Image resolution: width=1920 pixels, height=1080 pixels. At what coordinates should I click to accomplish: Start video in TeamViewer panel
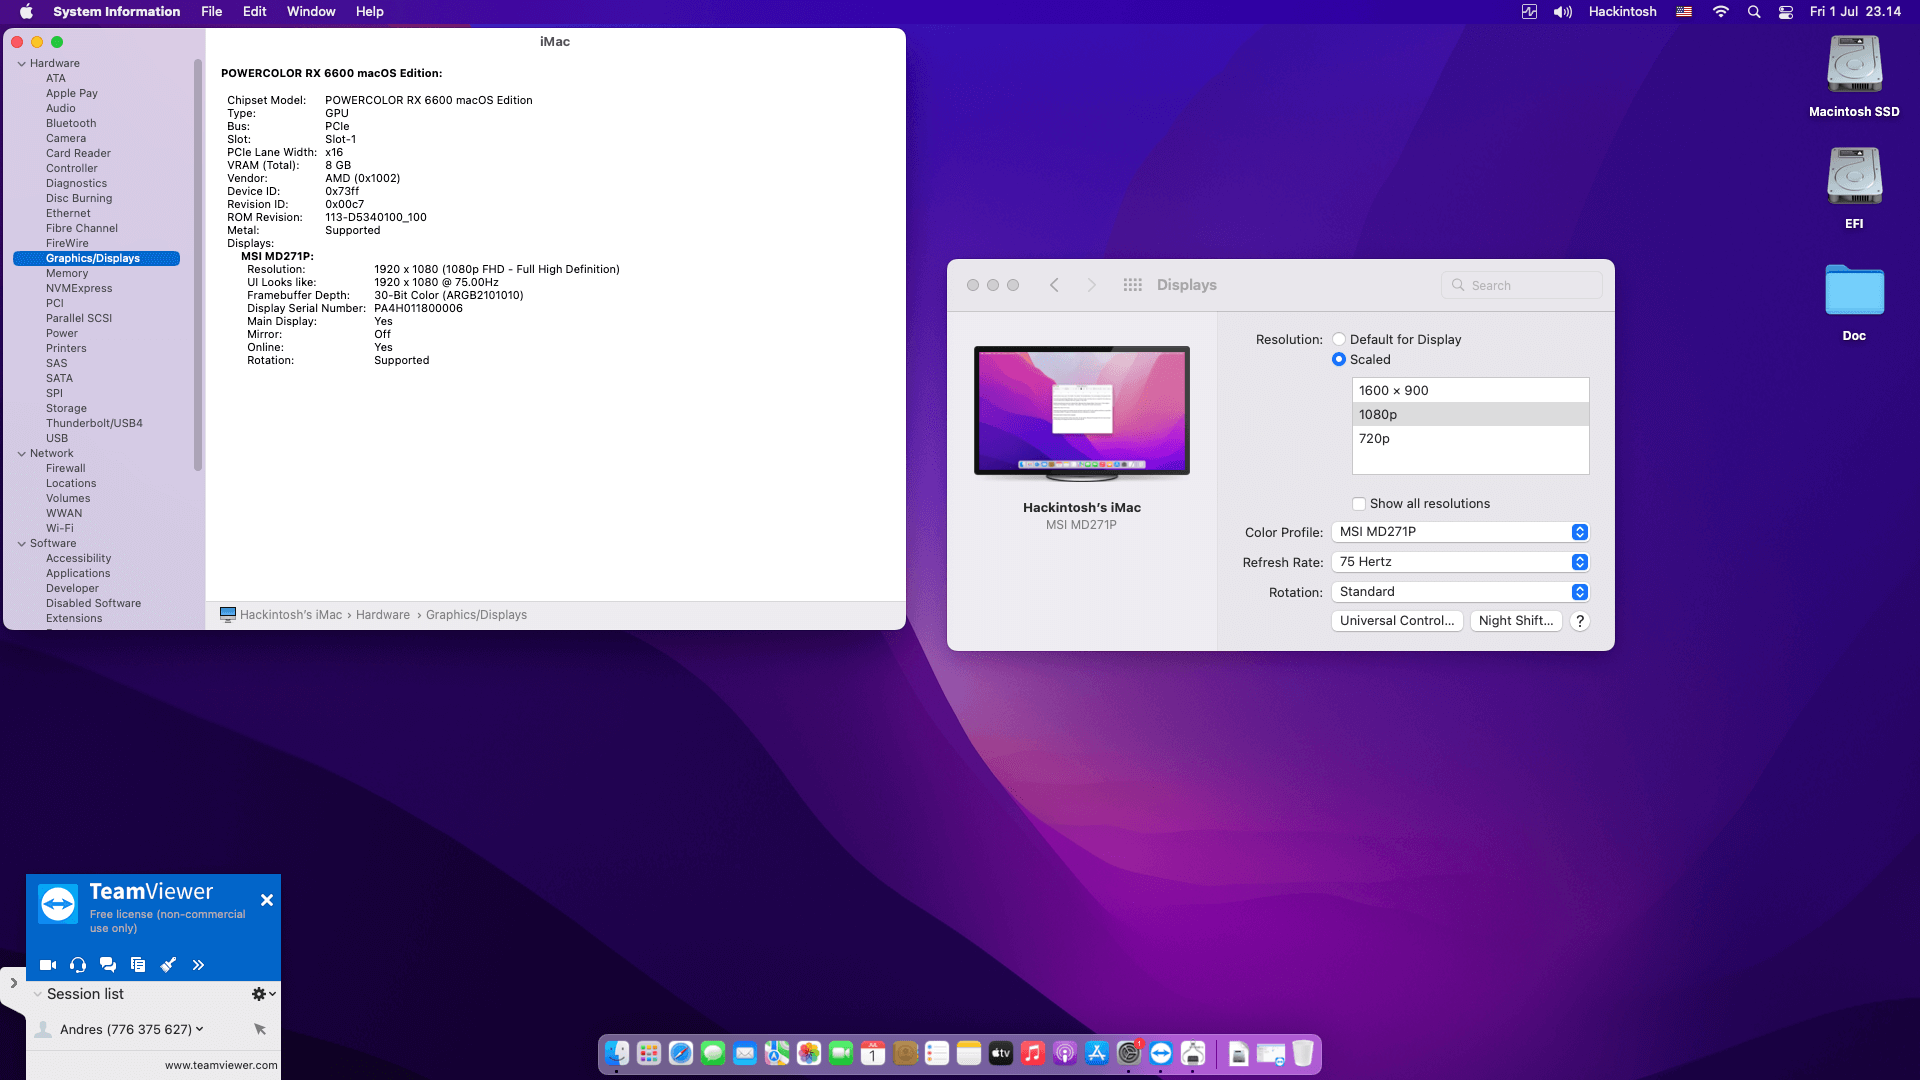47,965
